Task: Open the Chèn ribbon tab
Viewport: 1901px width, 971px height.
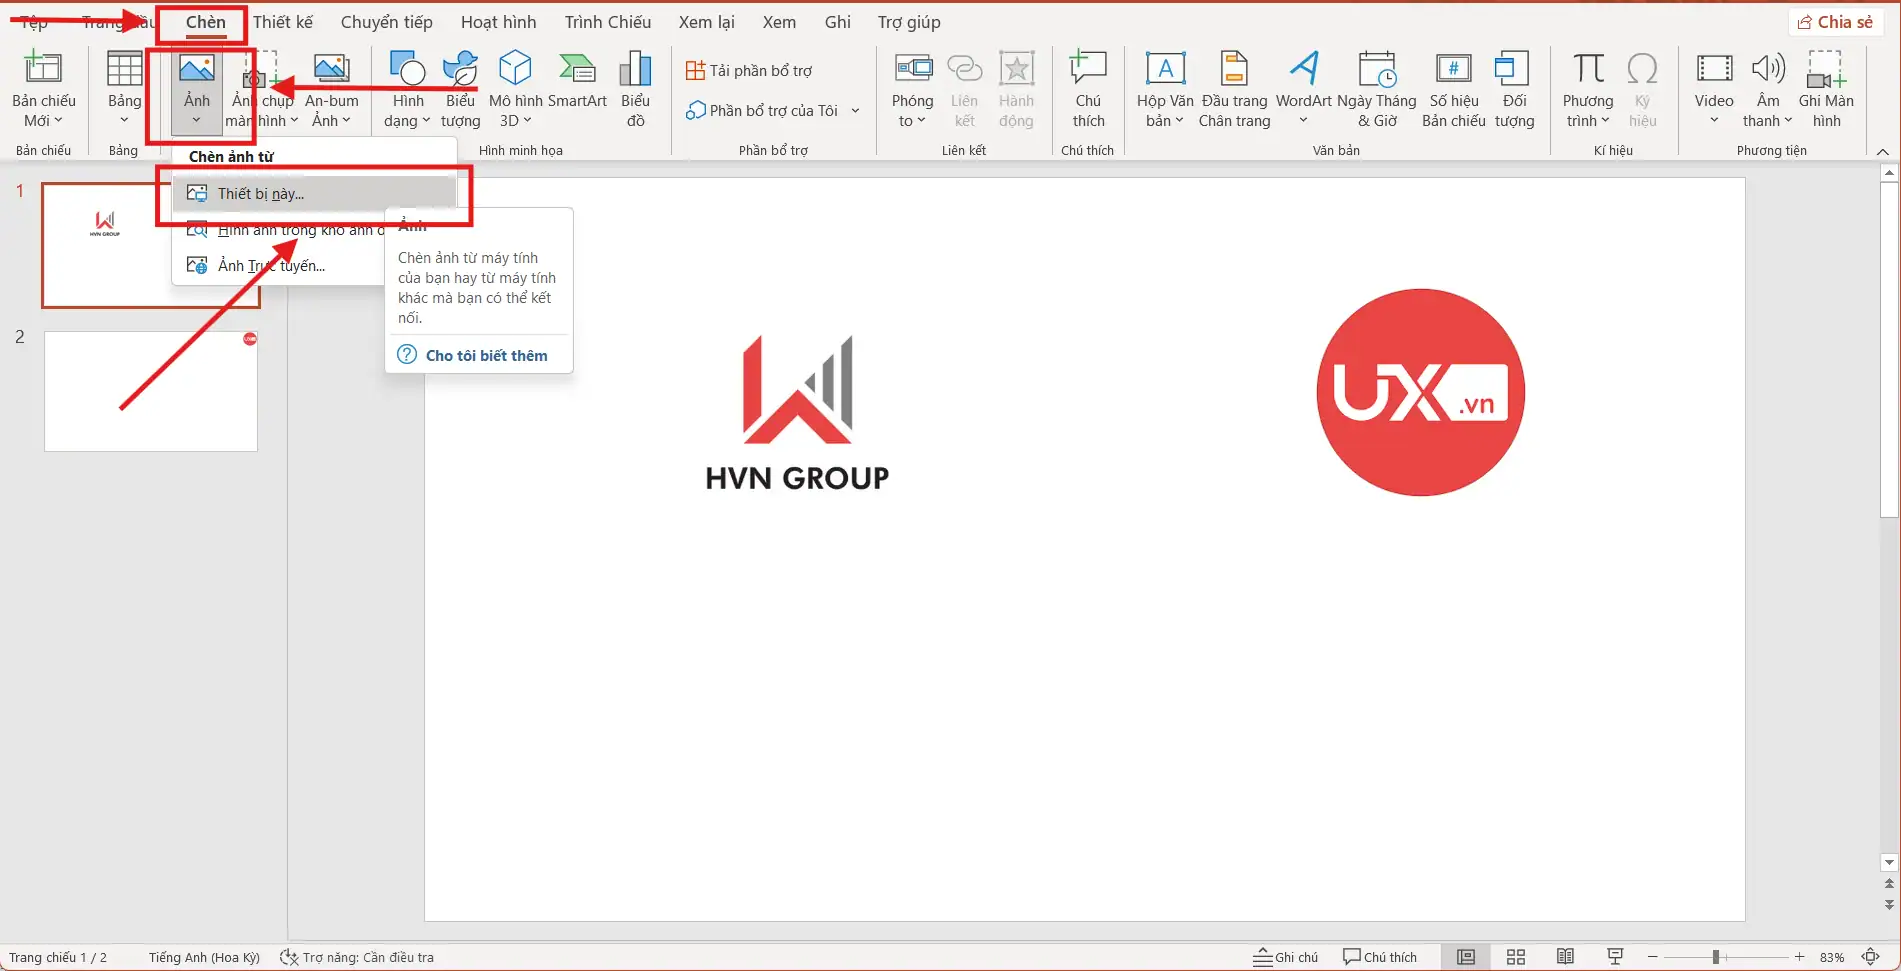Action: (x=205, y=22)
